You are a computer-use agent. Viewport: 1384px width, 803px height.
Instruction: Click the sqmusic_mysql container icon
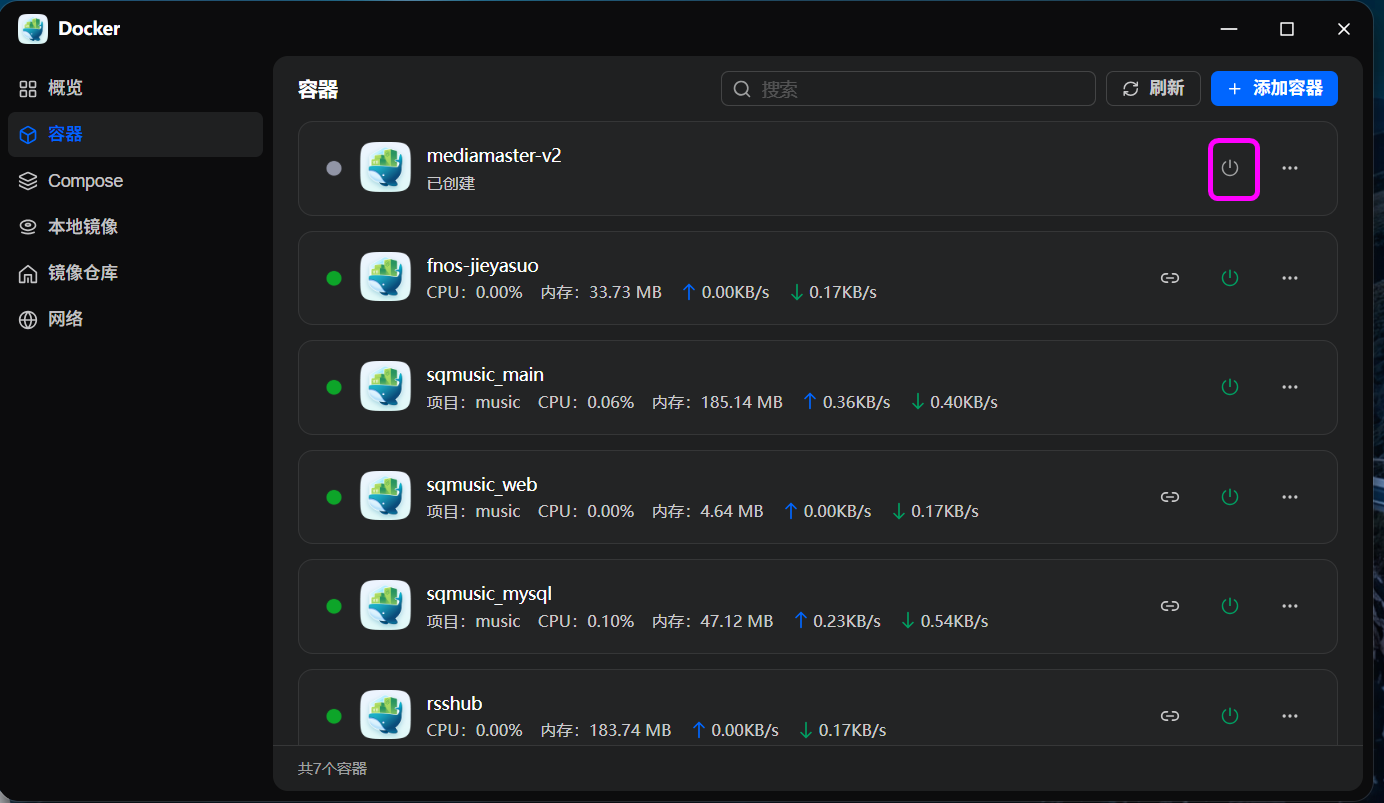pyautogui.click(x=385, y=606)
